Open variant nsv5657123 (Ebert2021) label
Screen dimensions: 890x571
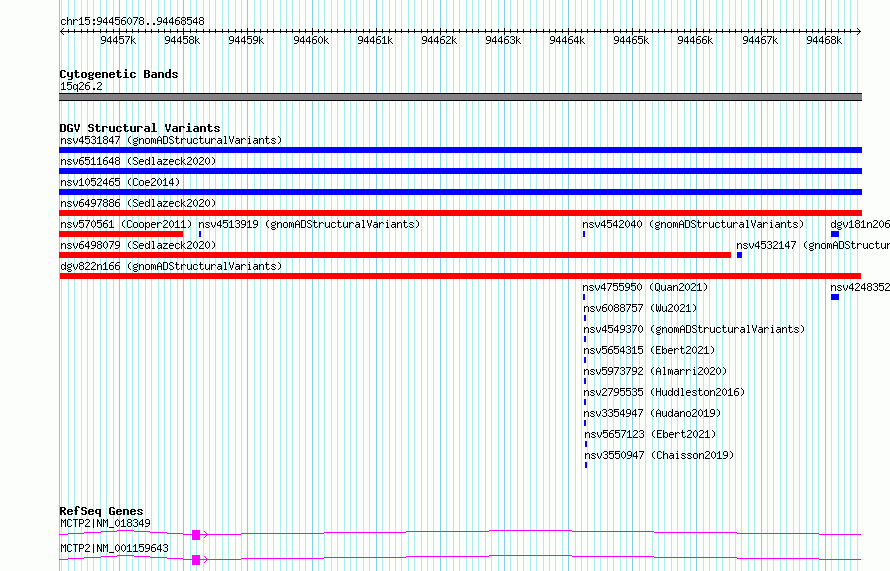click(x=650, y=434)
